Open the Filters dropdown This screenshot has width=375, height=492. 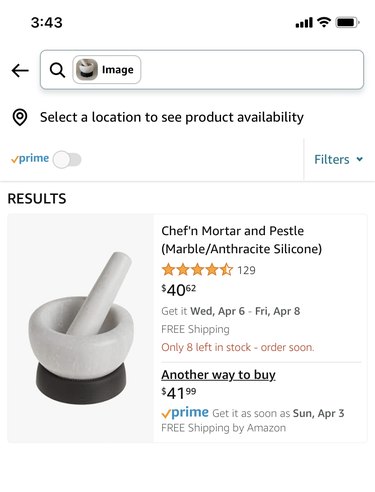tap(338, 159)
